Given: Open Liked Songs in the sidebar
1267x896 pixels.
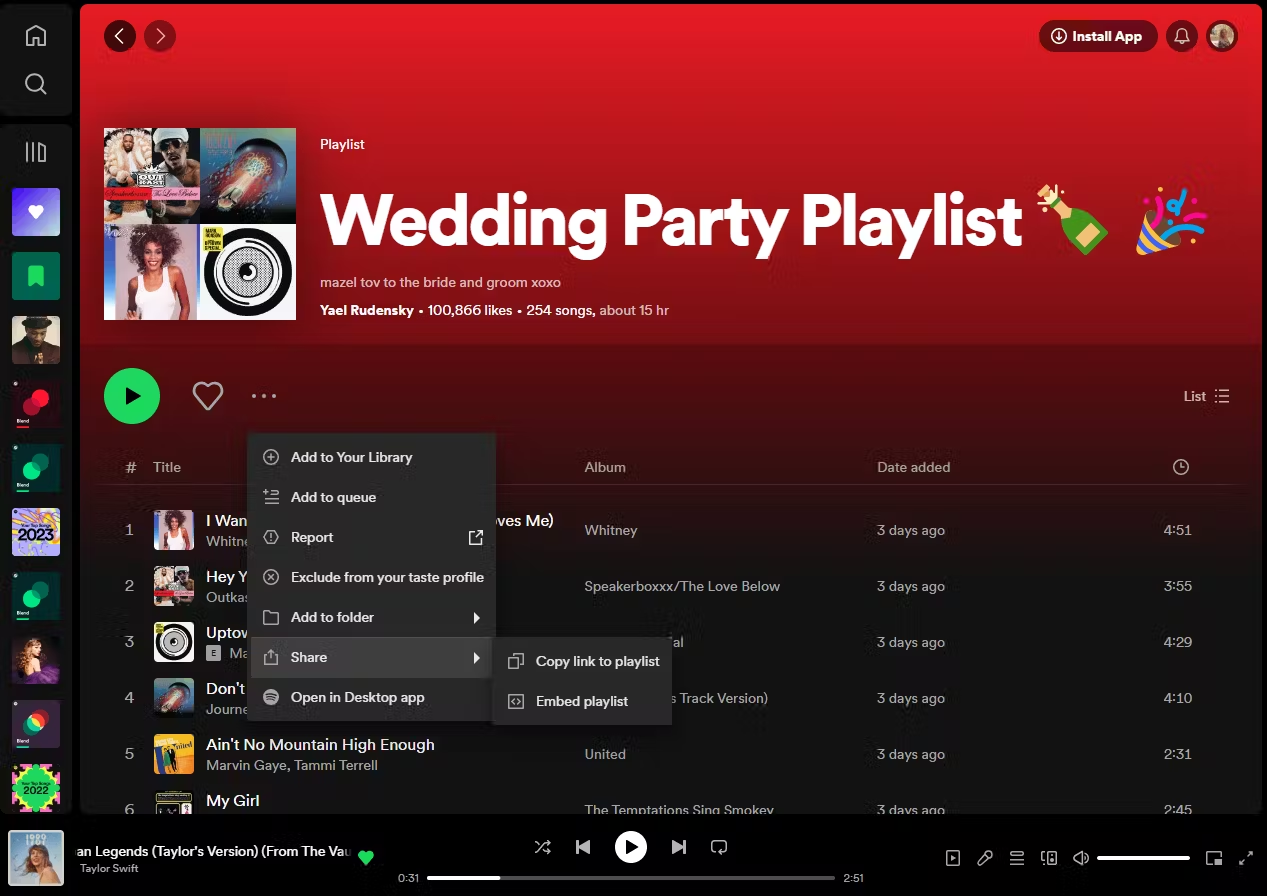Looking at the screenshot, I should [x=36, y=212].
